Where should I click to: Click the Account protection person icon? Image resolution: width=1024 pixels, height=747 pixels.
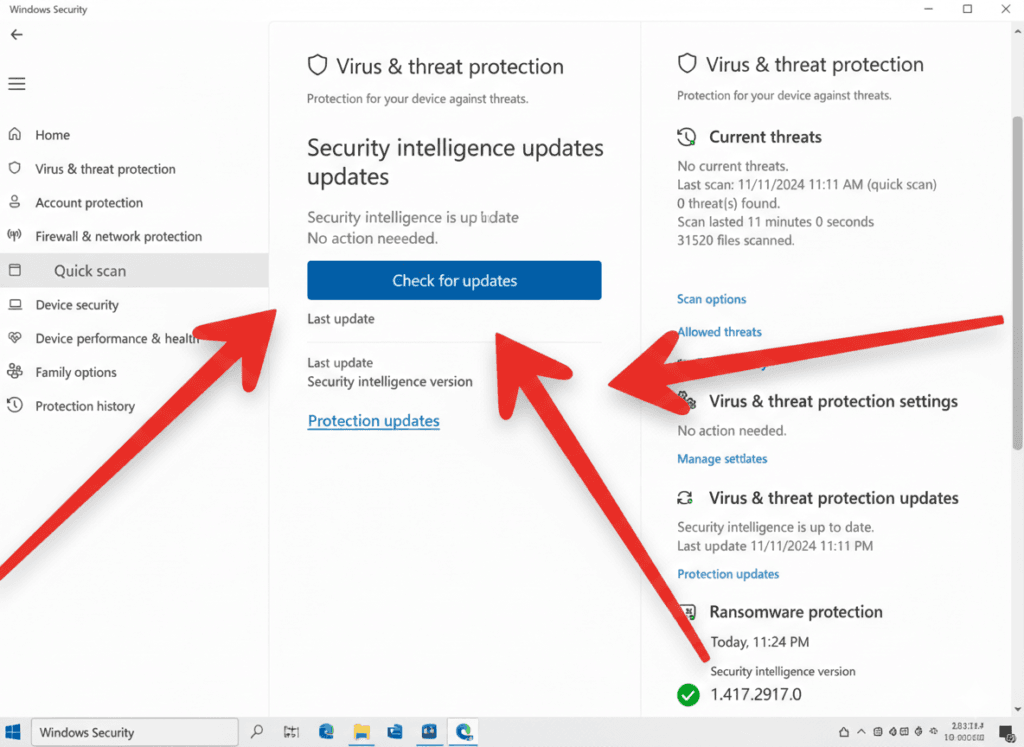[x=15, y=202]
